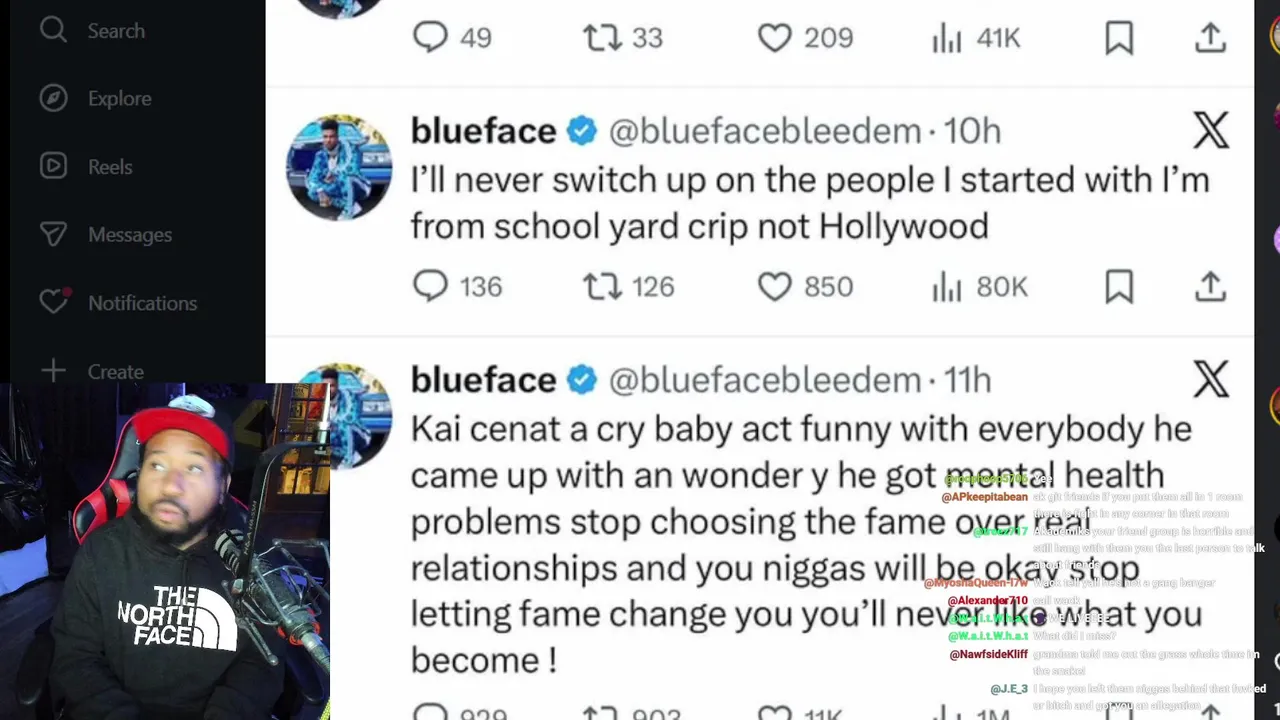Retweet the top tweet with 33 reposts

pos(602,38)
